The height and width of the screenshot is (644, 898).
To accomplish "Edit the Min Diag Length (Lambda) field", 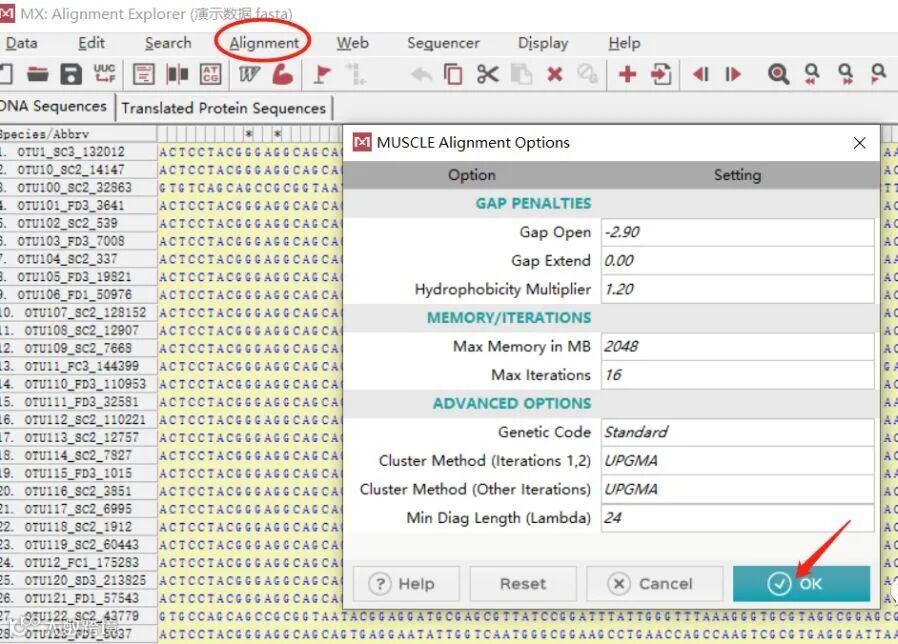I will (x=738, y=518).
